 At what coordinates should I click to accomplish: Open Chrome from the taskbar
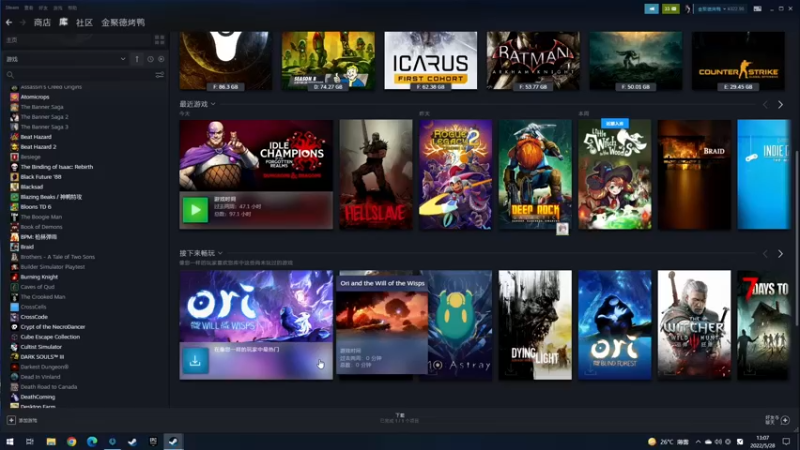coord(71,442)
